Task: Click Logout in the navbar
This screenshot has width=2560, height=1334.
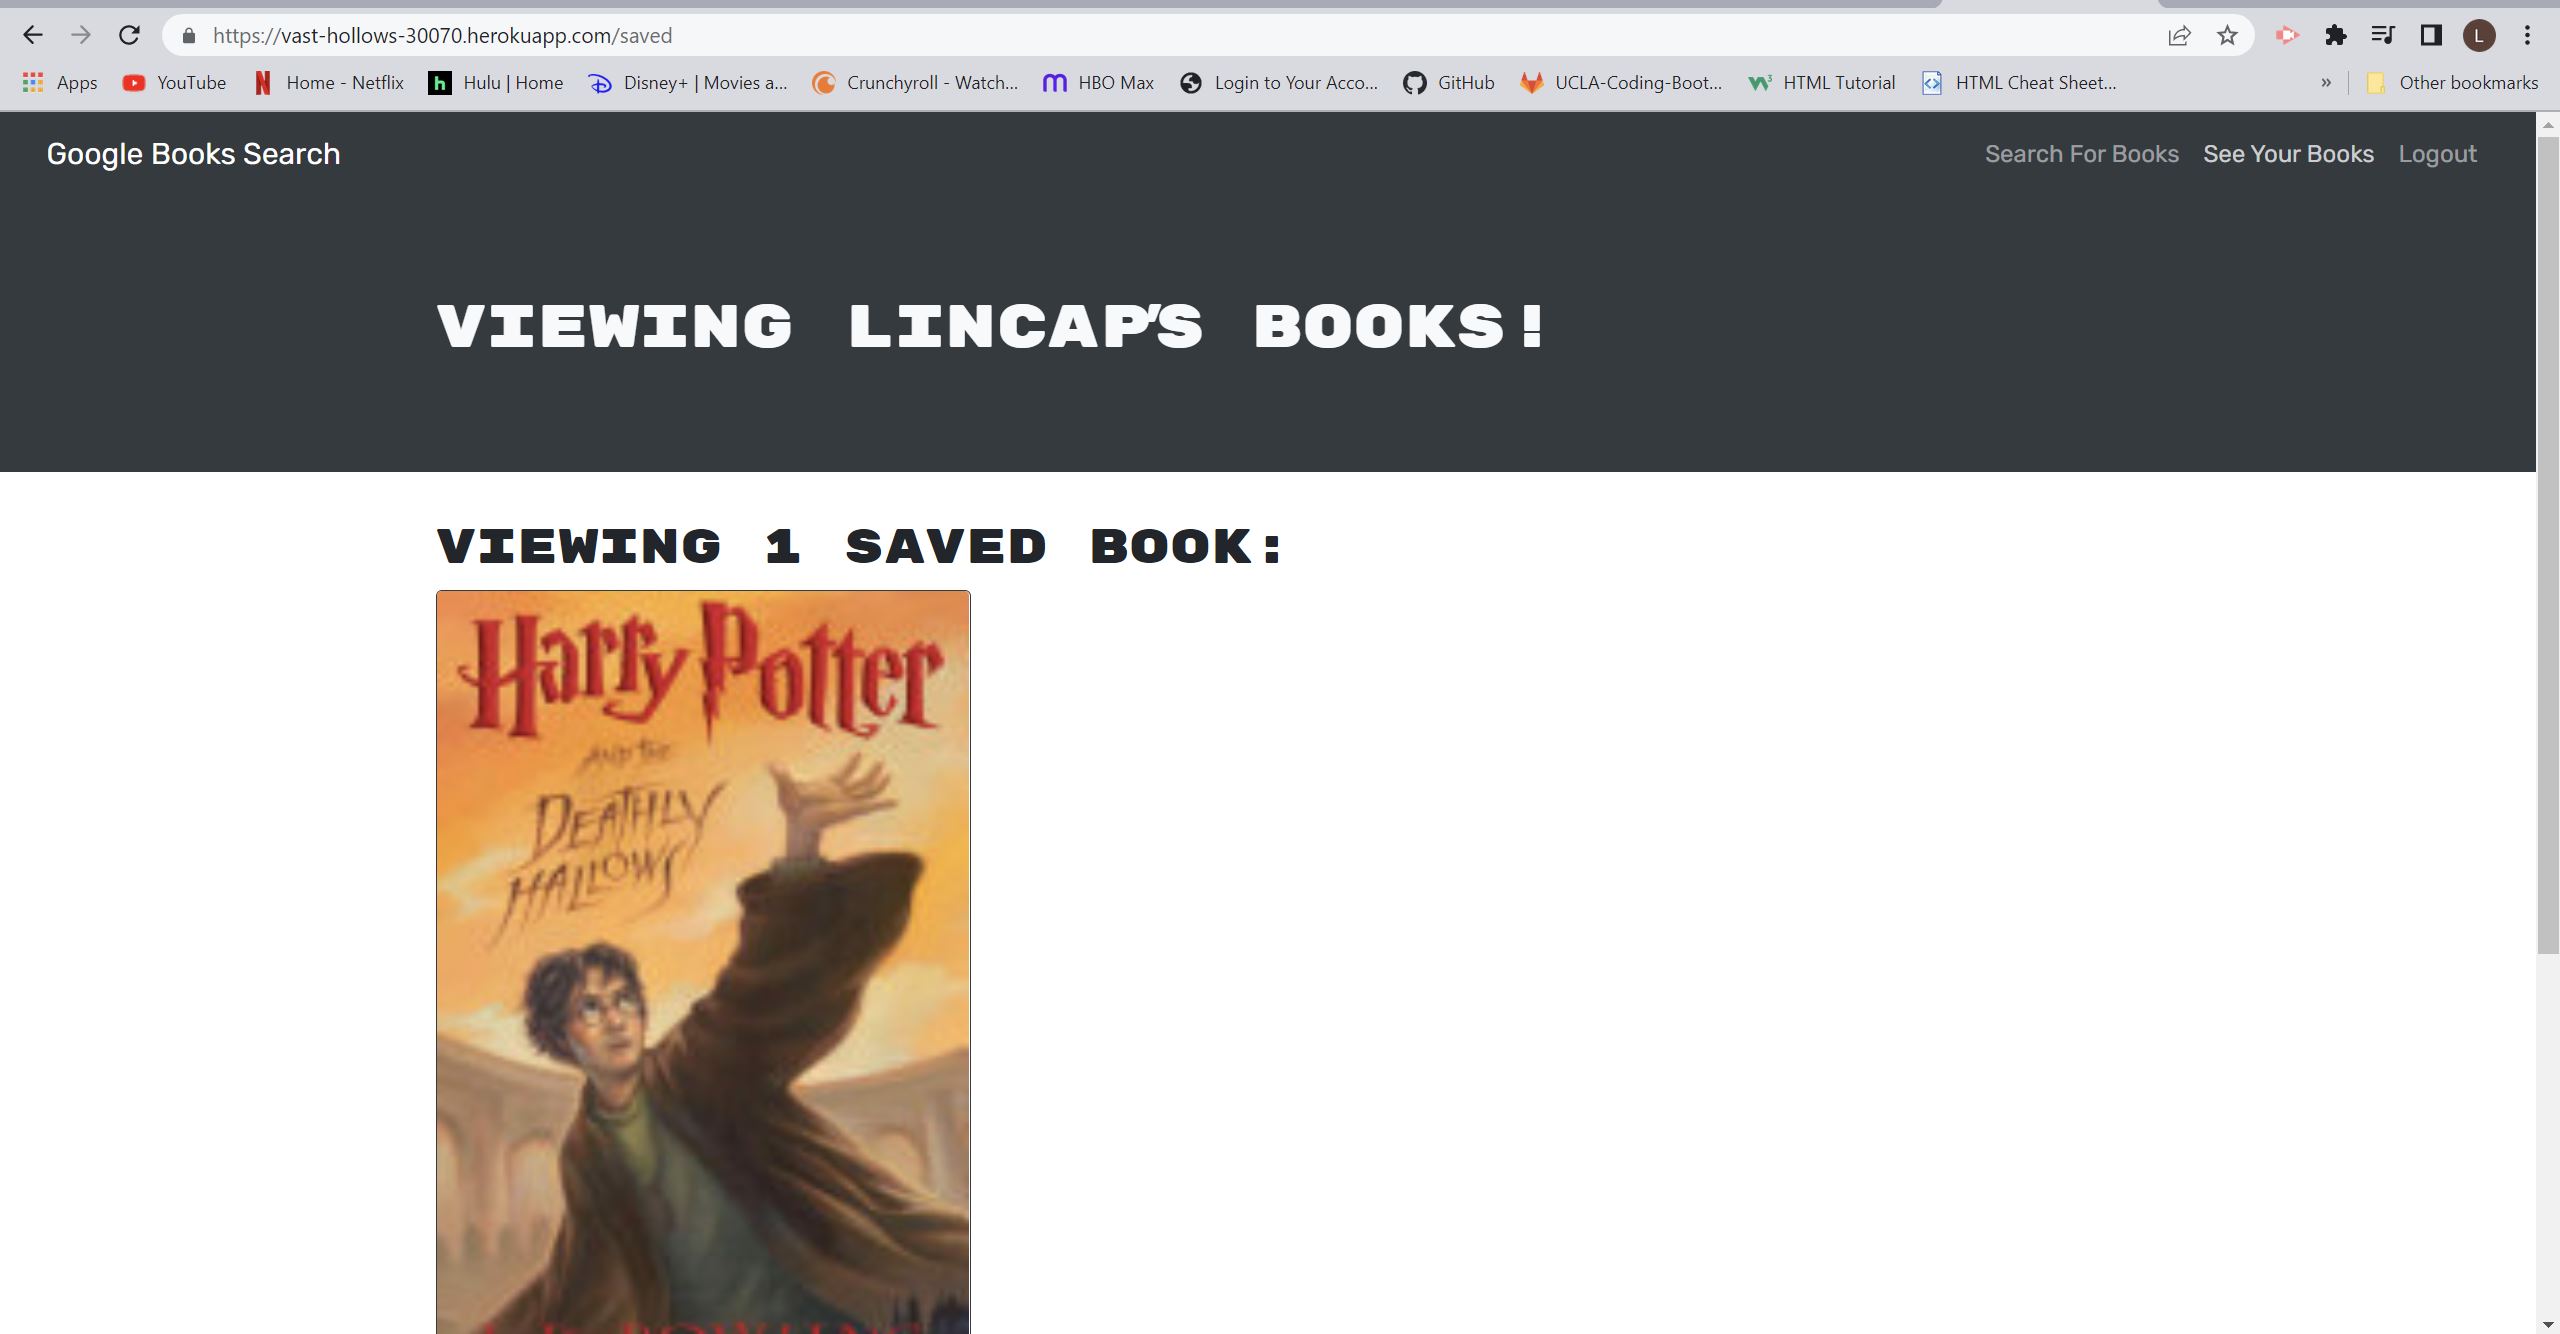Action: (x=2437, y=154)
